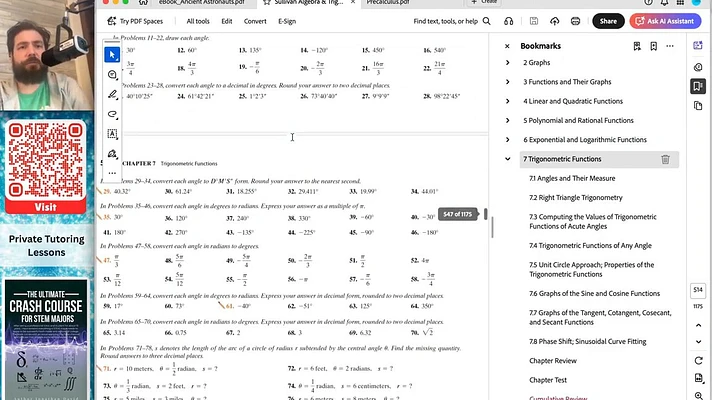Open page display options icon
This screenshot has width=712, height=400.
[698, 378]
